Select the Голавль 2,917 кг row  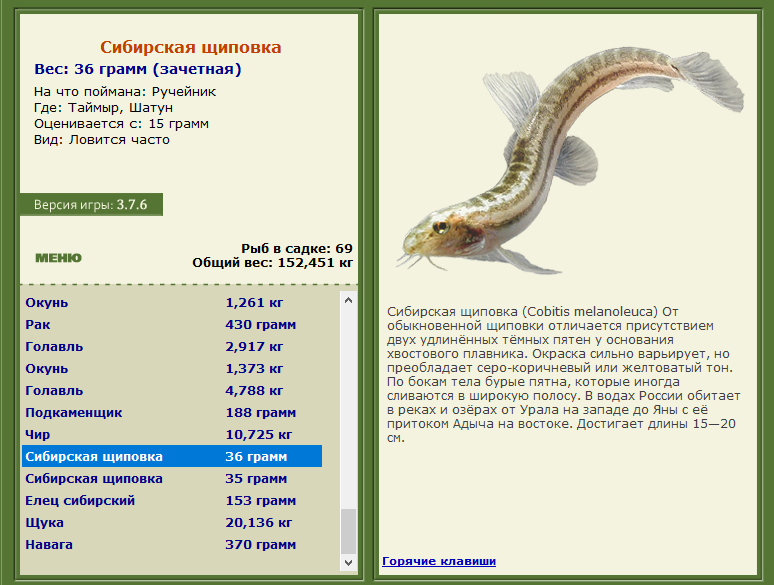pos(172,347)
